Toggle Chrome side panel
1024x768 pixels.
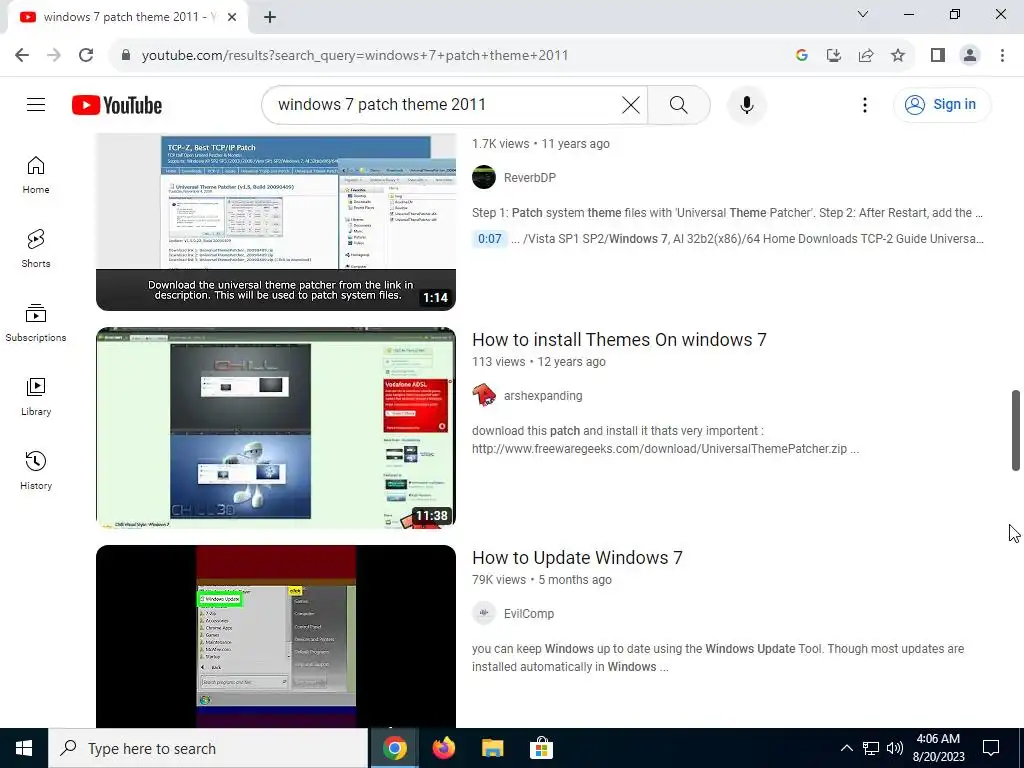938,55
